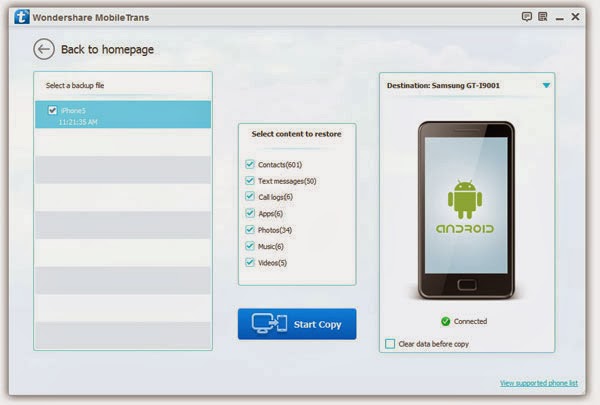The height and width of the screenshot is (405, 600).
Task: Toggle the iPhone5 backup file checkbox
Action: tap(52, 111)
